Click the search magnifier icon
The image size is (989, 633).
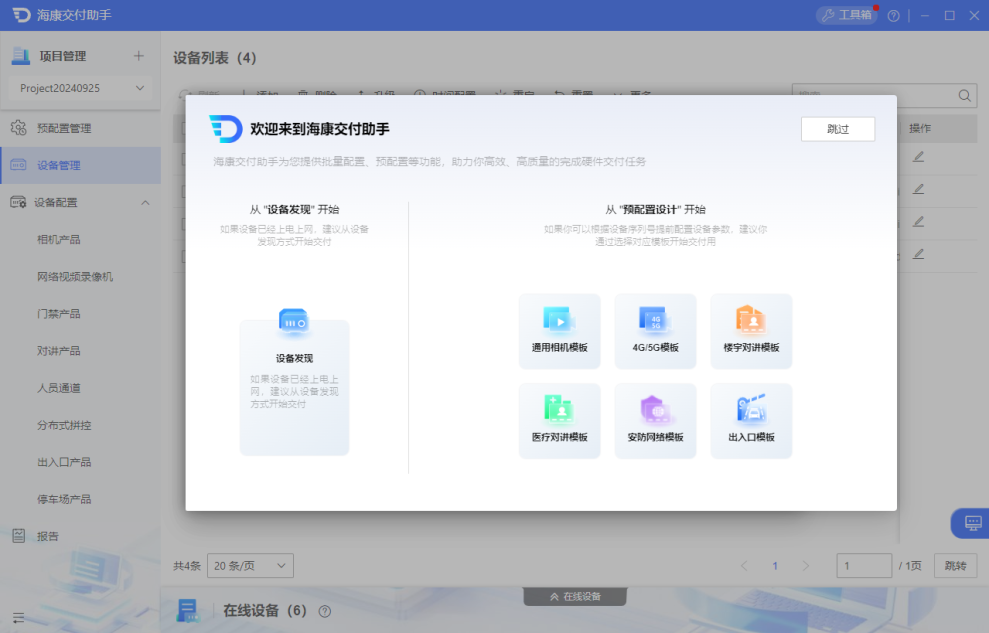pos(964,96)
